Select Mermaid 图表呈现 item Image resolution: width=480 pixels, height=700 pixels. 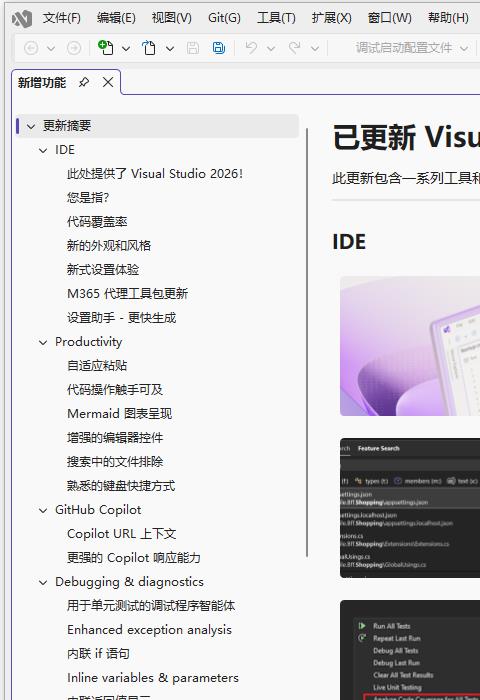(x=119, y=413)
